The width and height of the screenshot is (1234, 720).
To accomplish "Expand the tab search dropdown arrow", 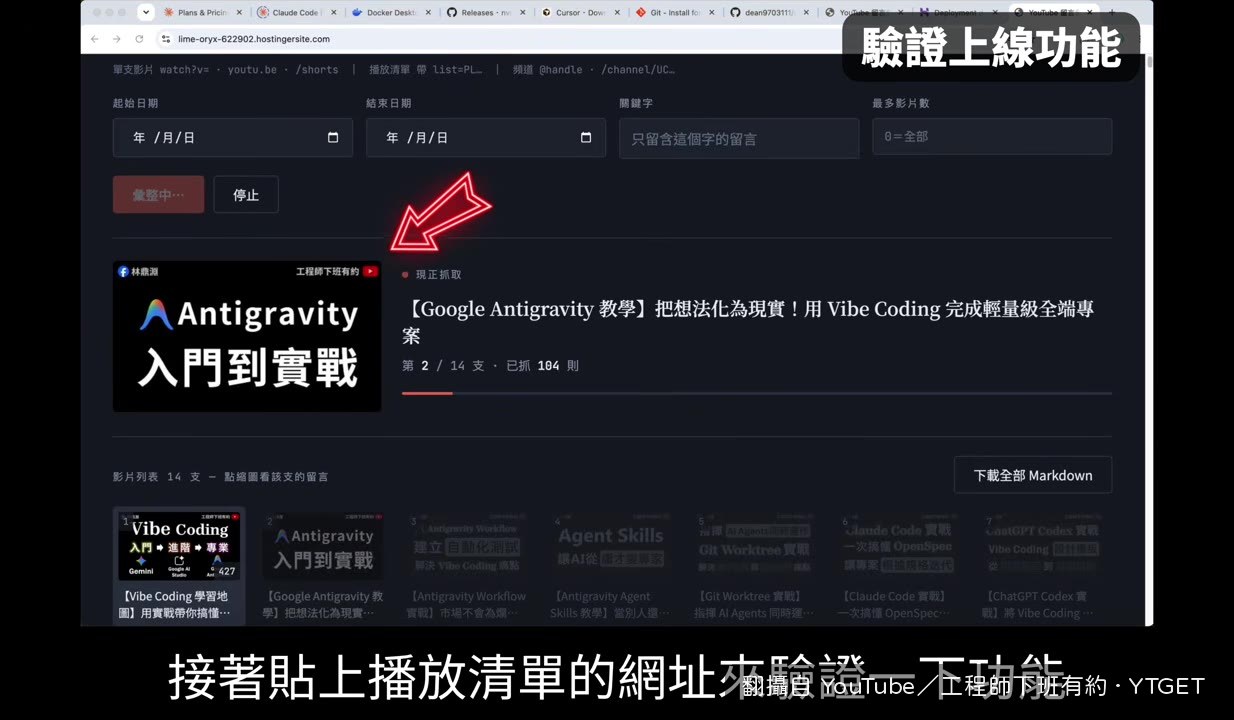I will [147, 13].
